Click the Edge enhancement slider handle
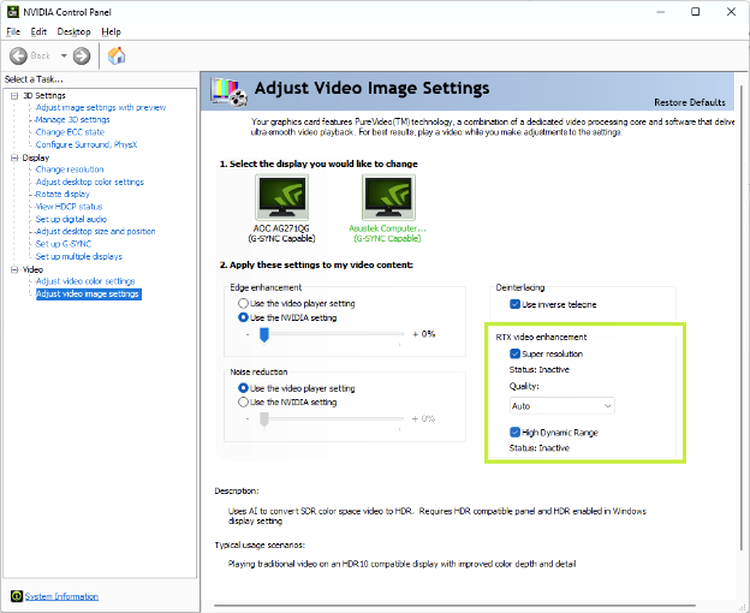The image size is (750, 613). (x=264, y=335)
